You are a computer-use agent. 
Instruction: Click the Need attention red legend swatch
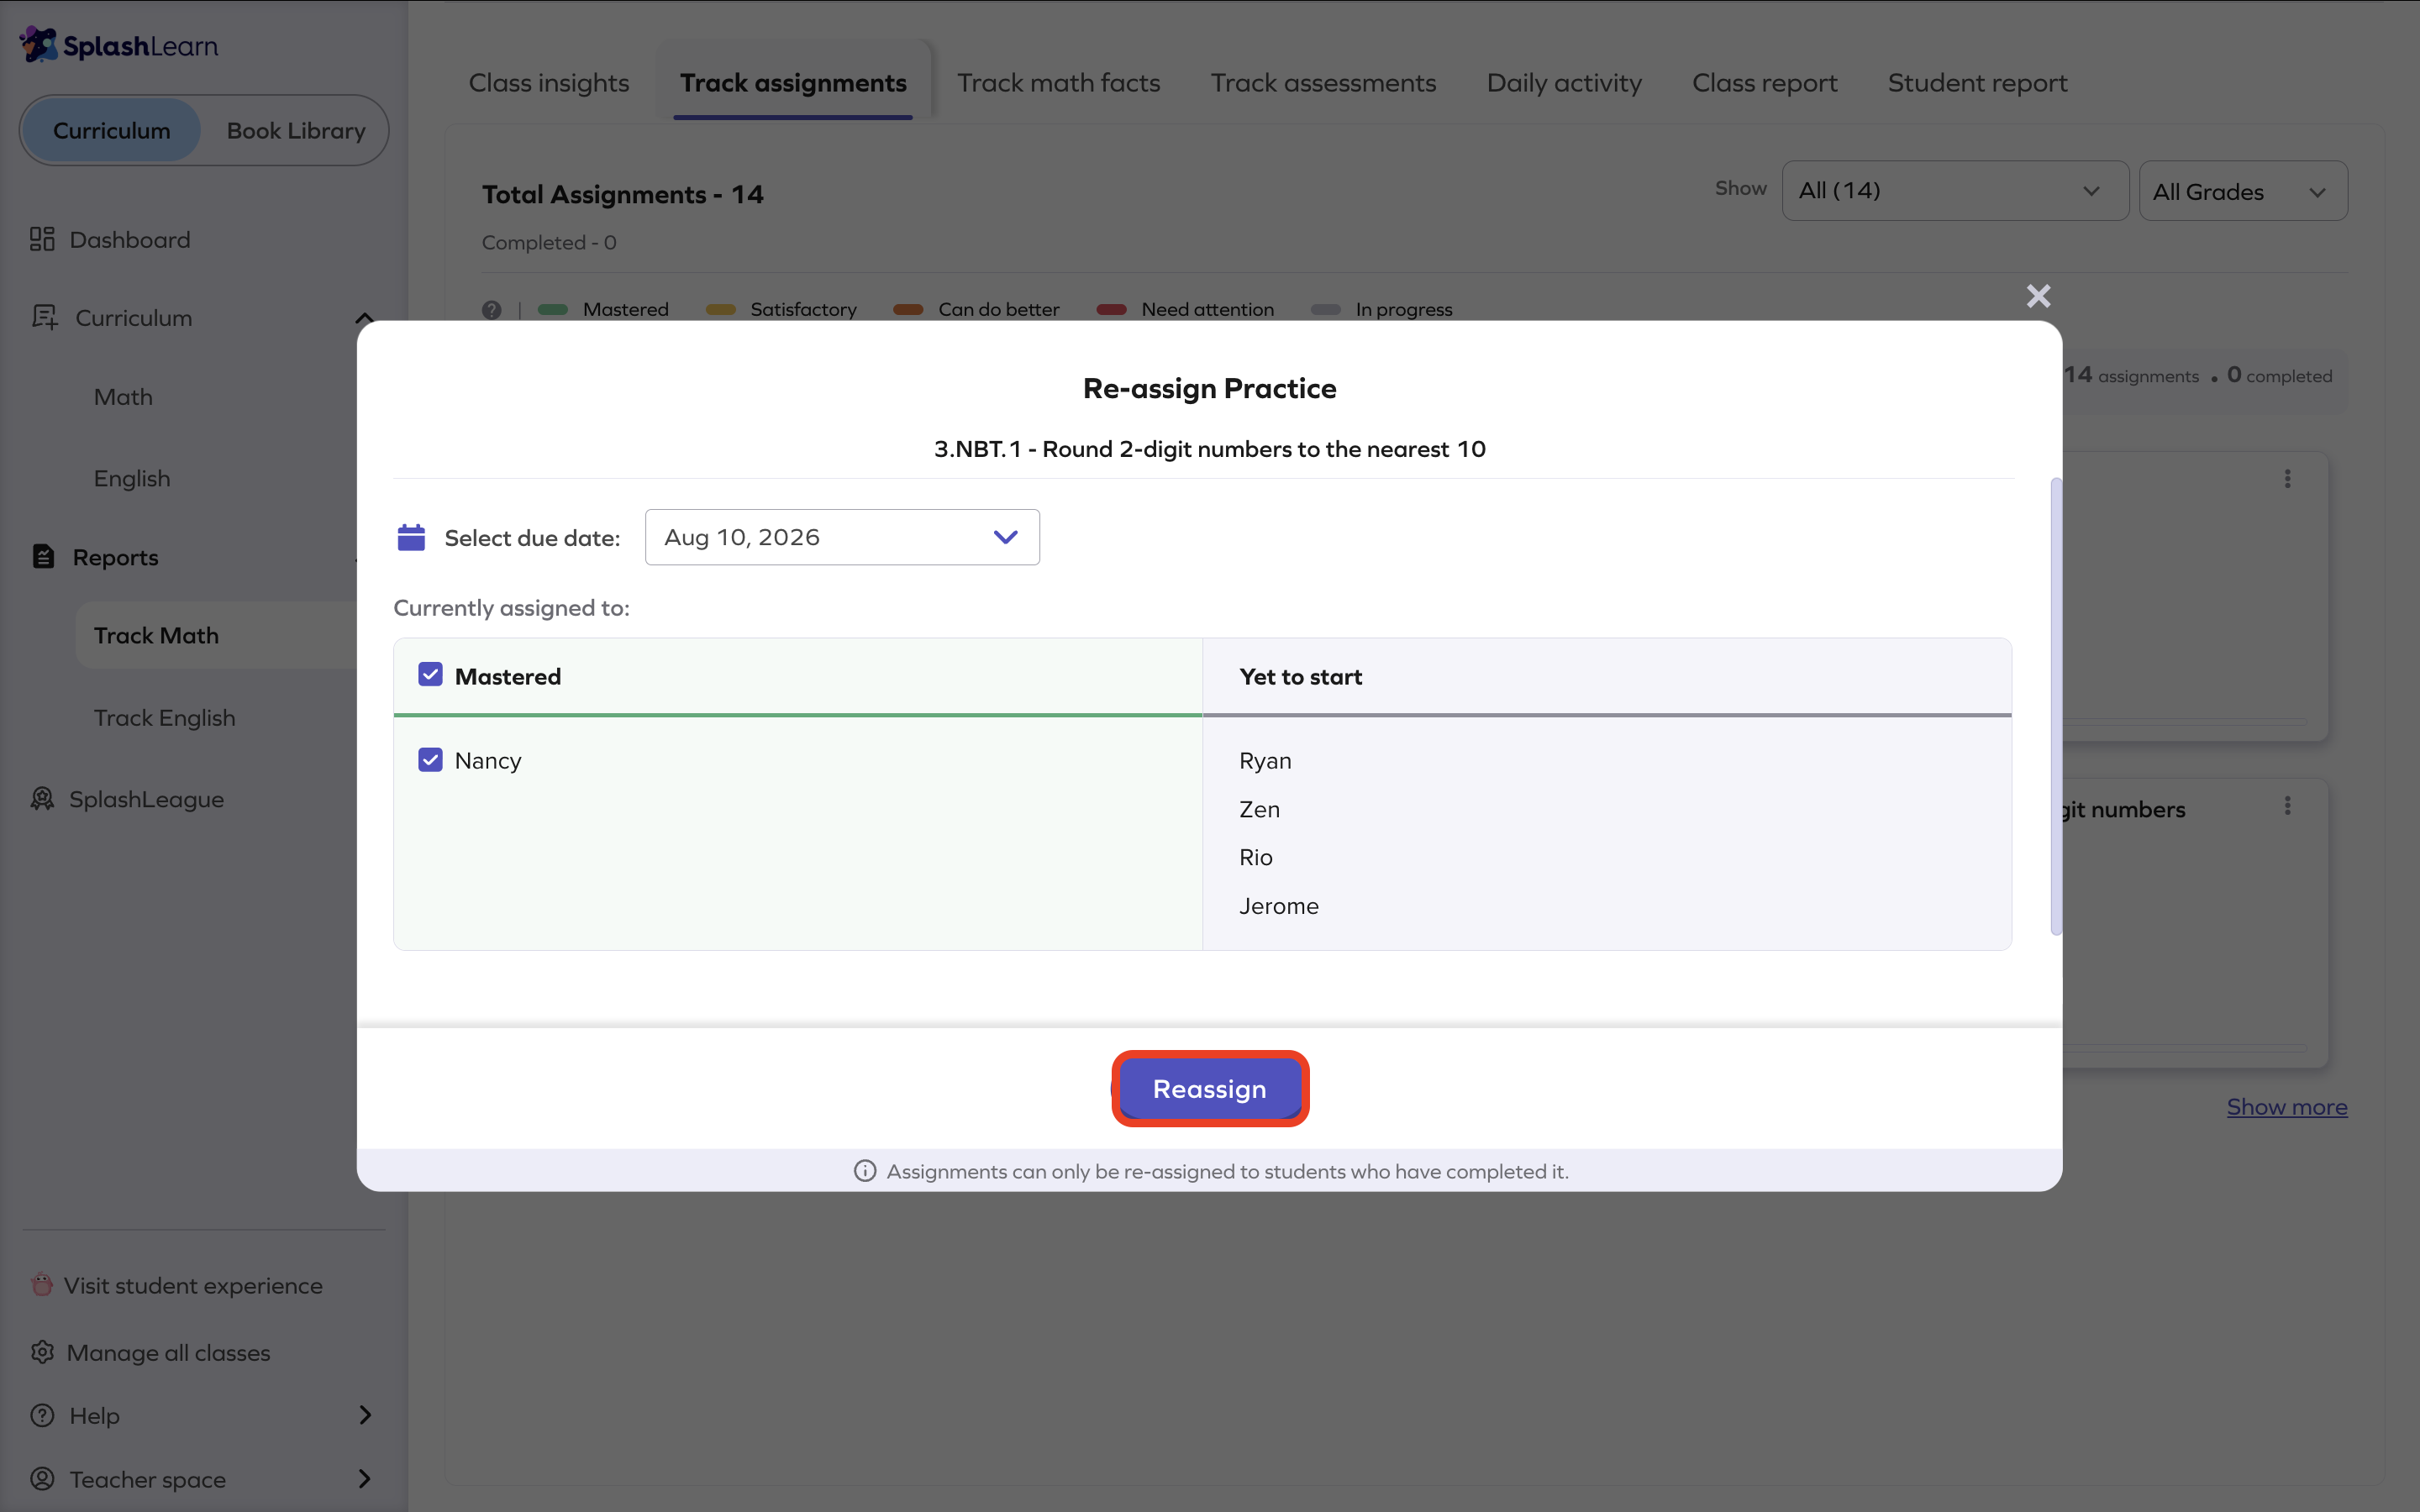tap(1111, 310)
